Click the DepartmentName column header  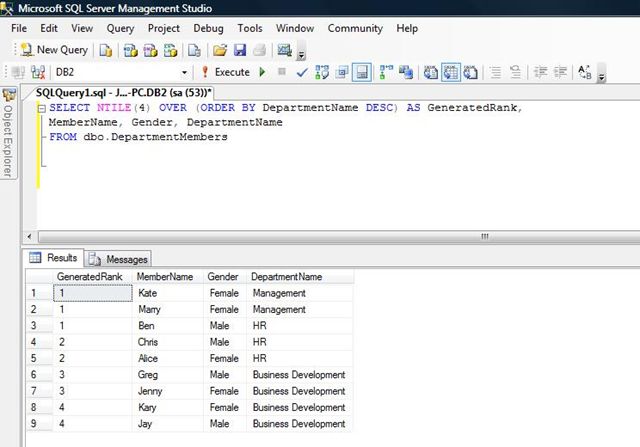(x=300, y=277)
